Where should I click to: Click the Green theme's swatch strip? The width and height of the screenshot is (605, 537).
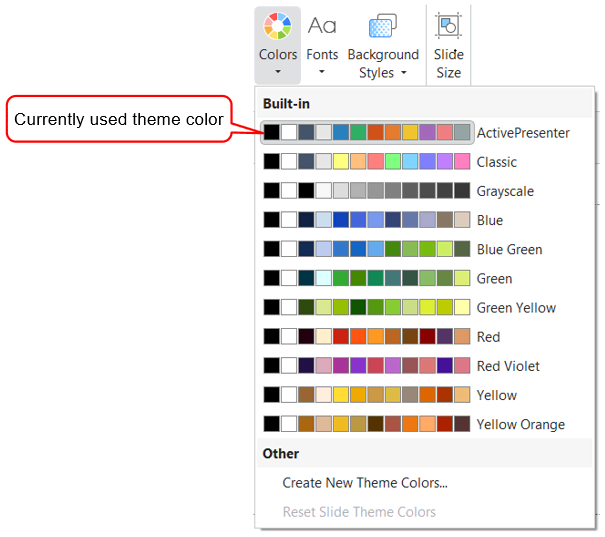click(366, 279)
